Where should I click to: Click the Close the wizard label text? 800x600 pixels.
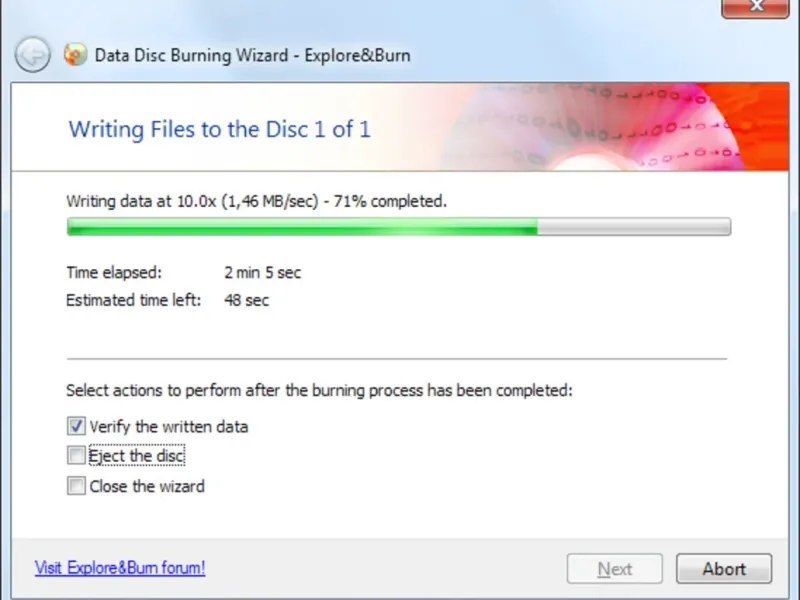tap(147, 486)
